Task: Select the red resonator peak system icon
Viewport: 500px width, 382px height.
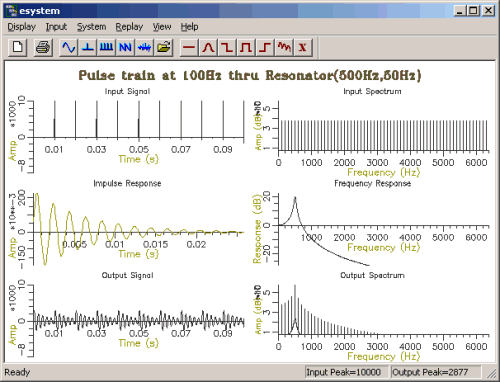Action: point(208,47)
